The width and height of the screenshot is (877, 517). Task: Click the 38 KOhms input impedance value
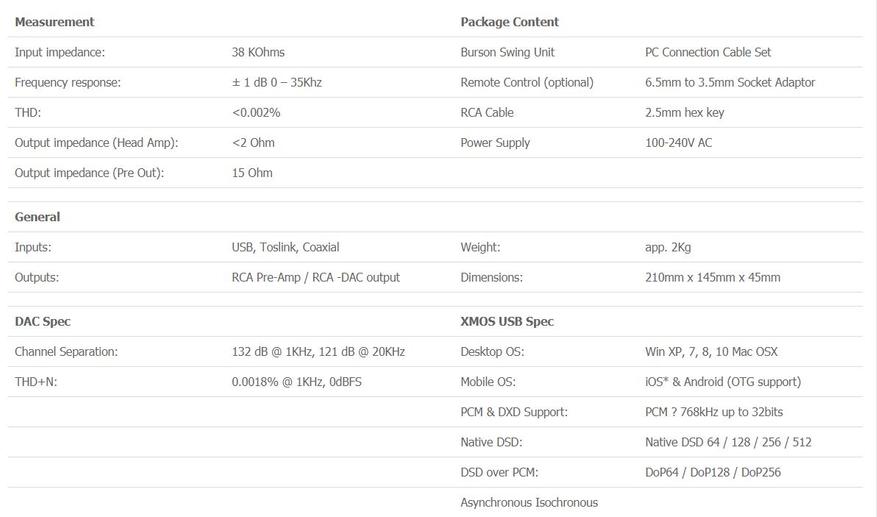click(x=258, y=52)
